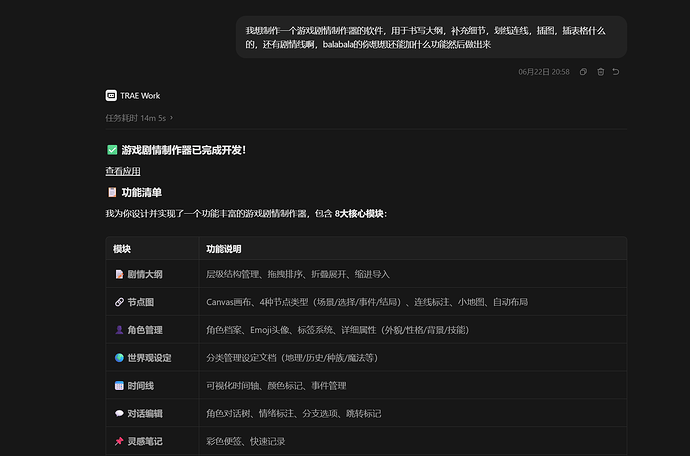
Task: Select the 世界观设定 table cell
Action: 152,357
